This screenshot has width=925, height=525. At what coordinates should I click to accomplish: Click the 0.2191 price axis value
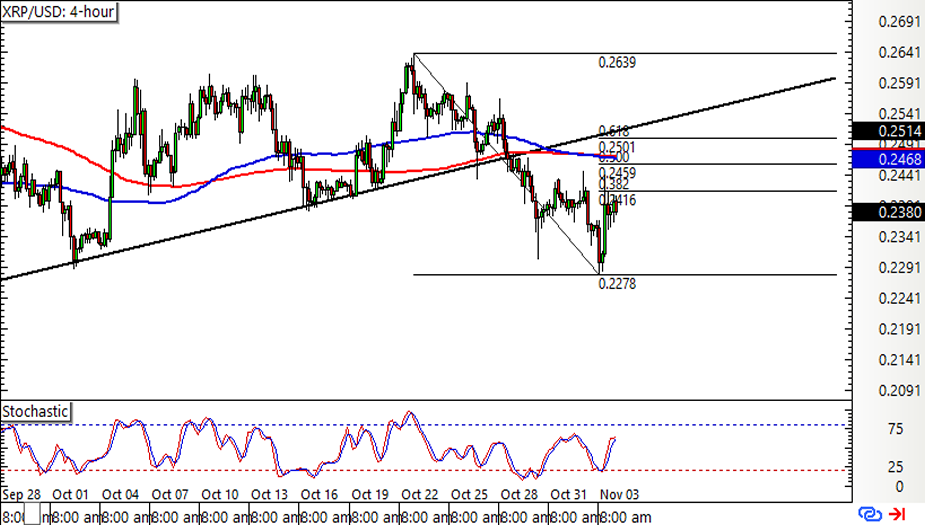point(899,329)
